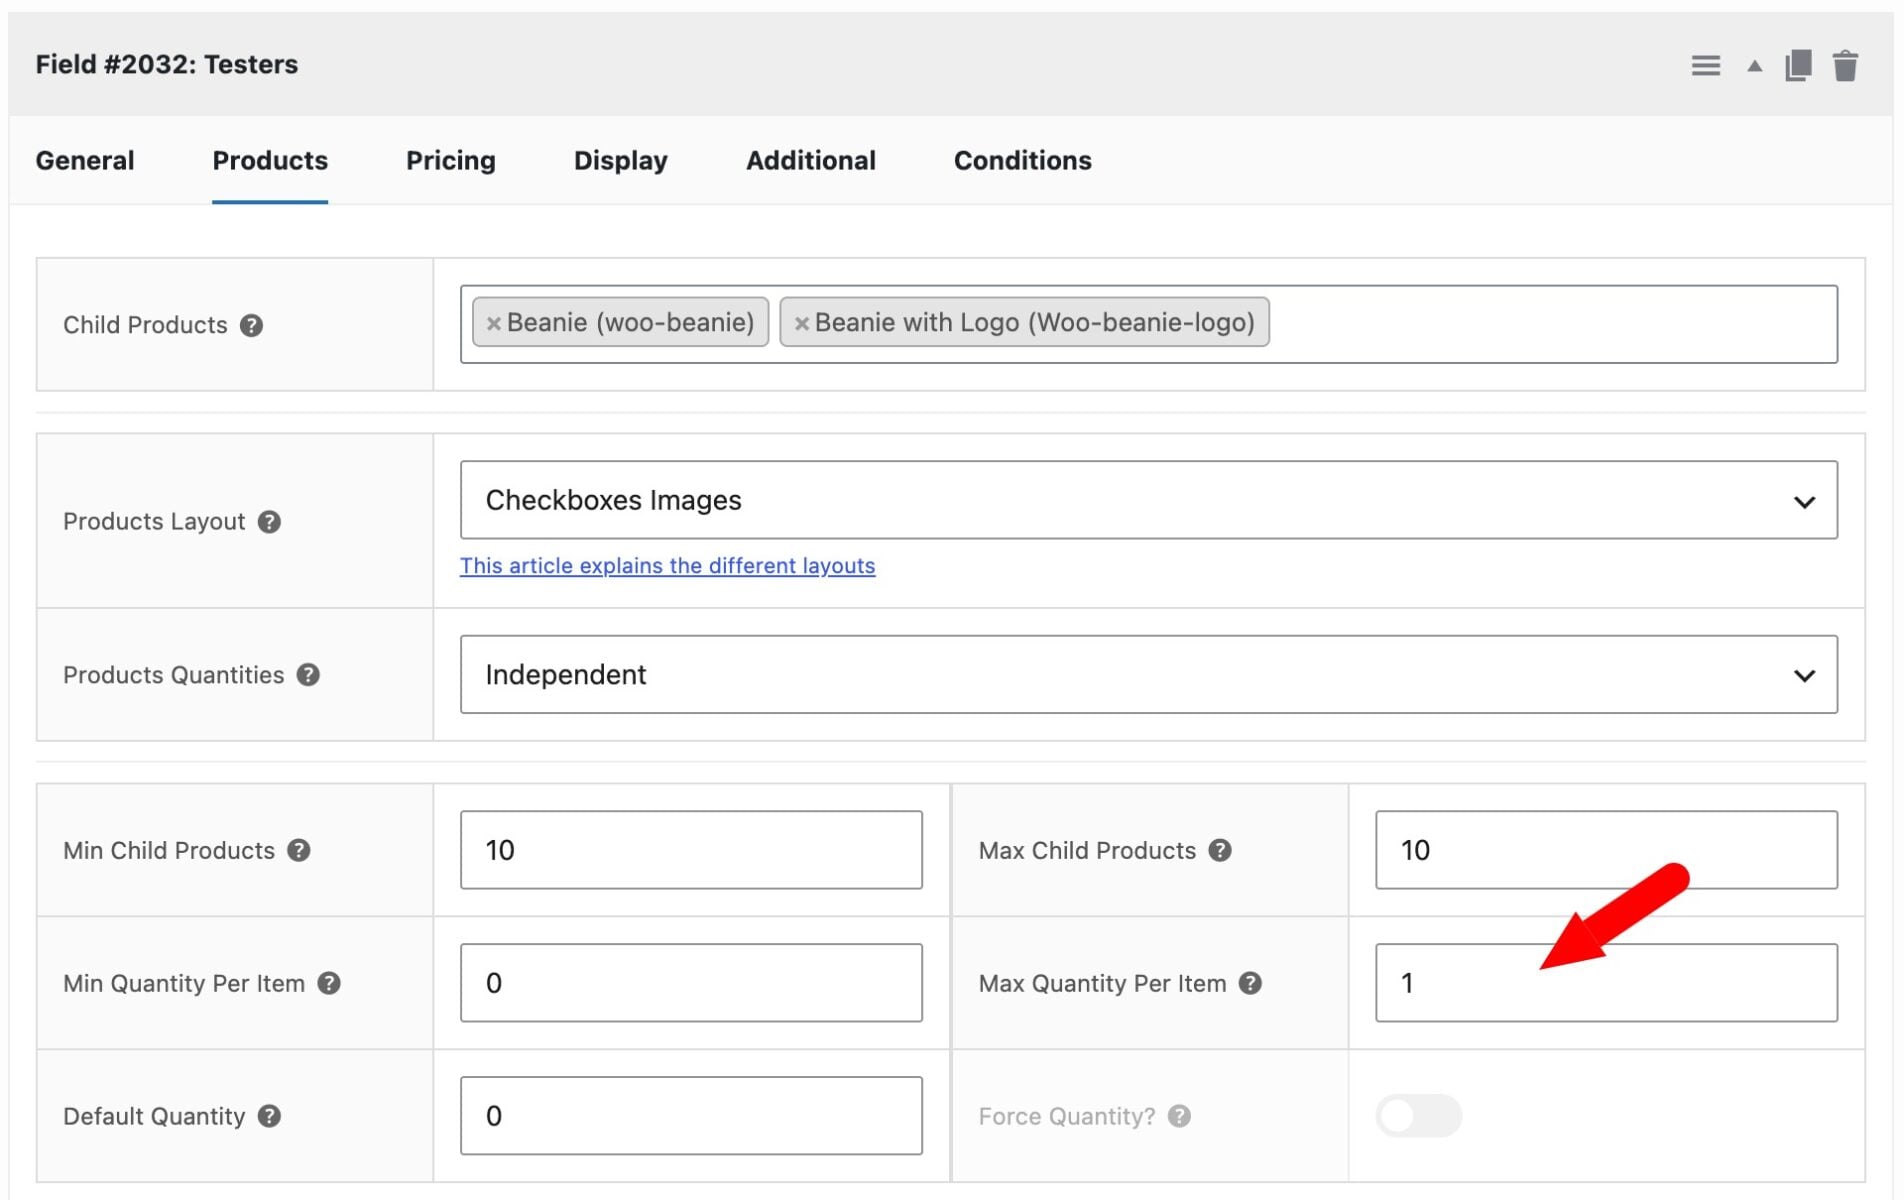This screenshot has width=1904, height=1200.
Task: Toggle the Force Quantity switch
Action: coord(1419,1116)
